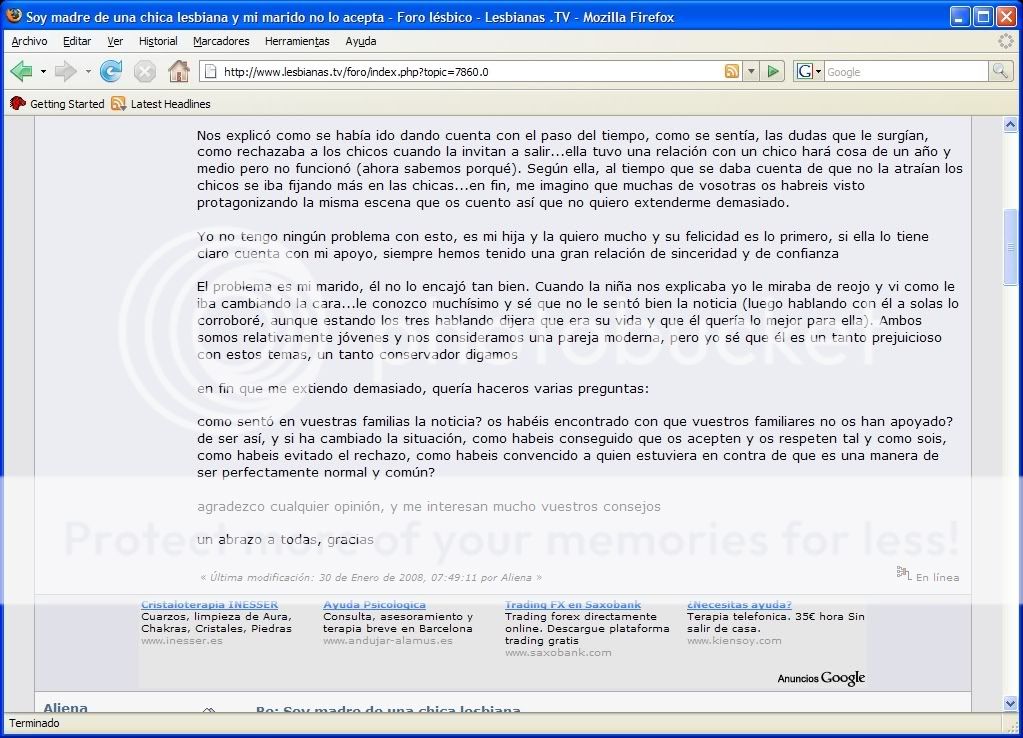Click the Back navigation arrow

(x=21, y=71)
